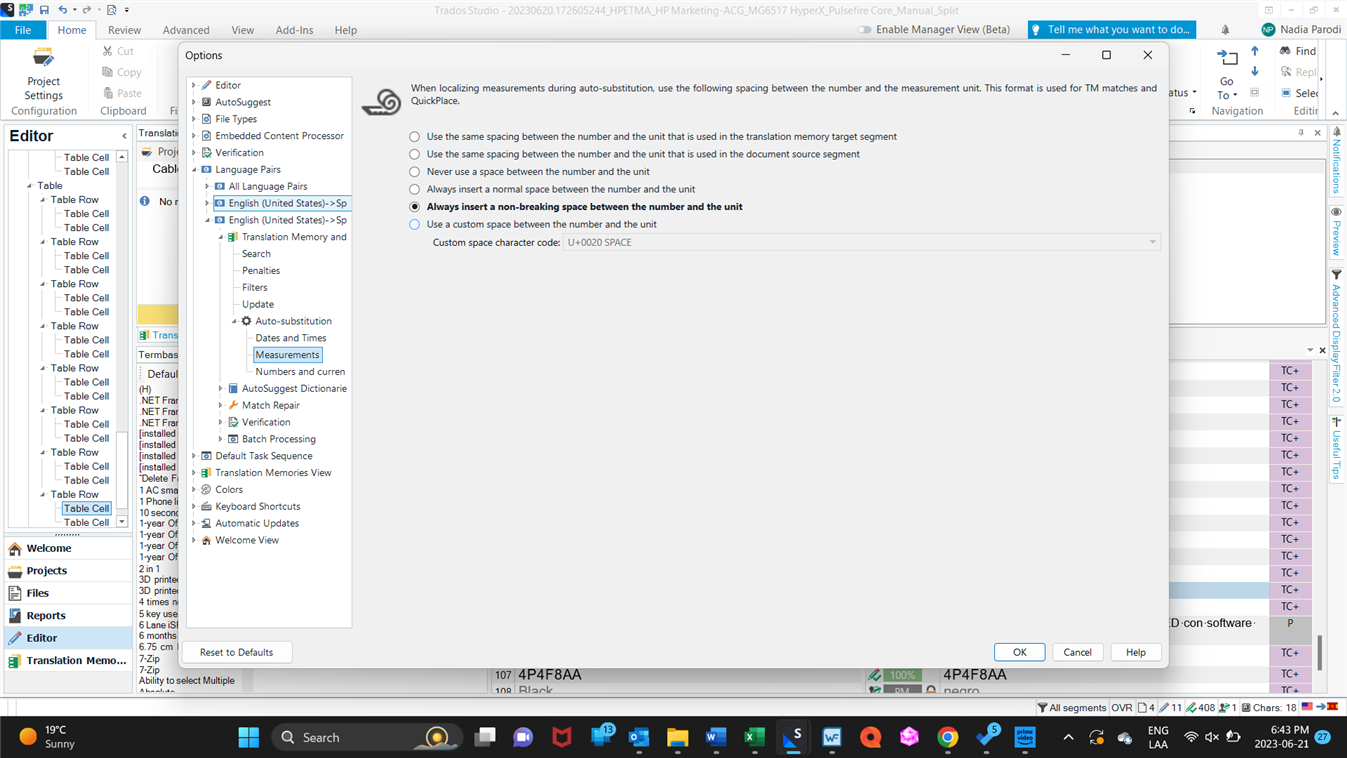
Task: Expand the Editor node in Options tree
Action: [195, 85]
